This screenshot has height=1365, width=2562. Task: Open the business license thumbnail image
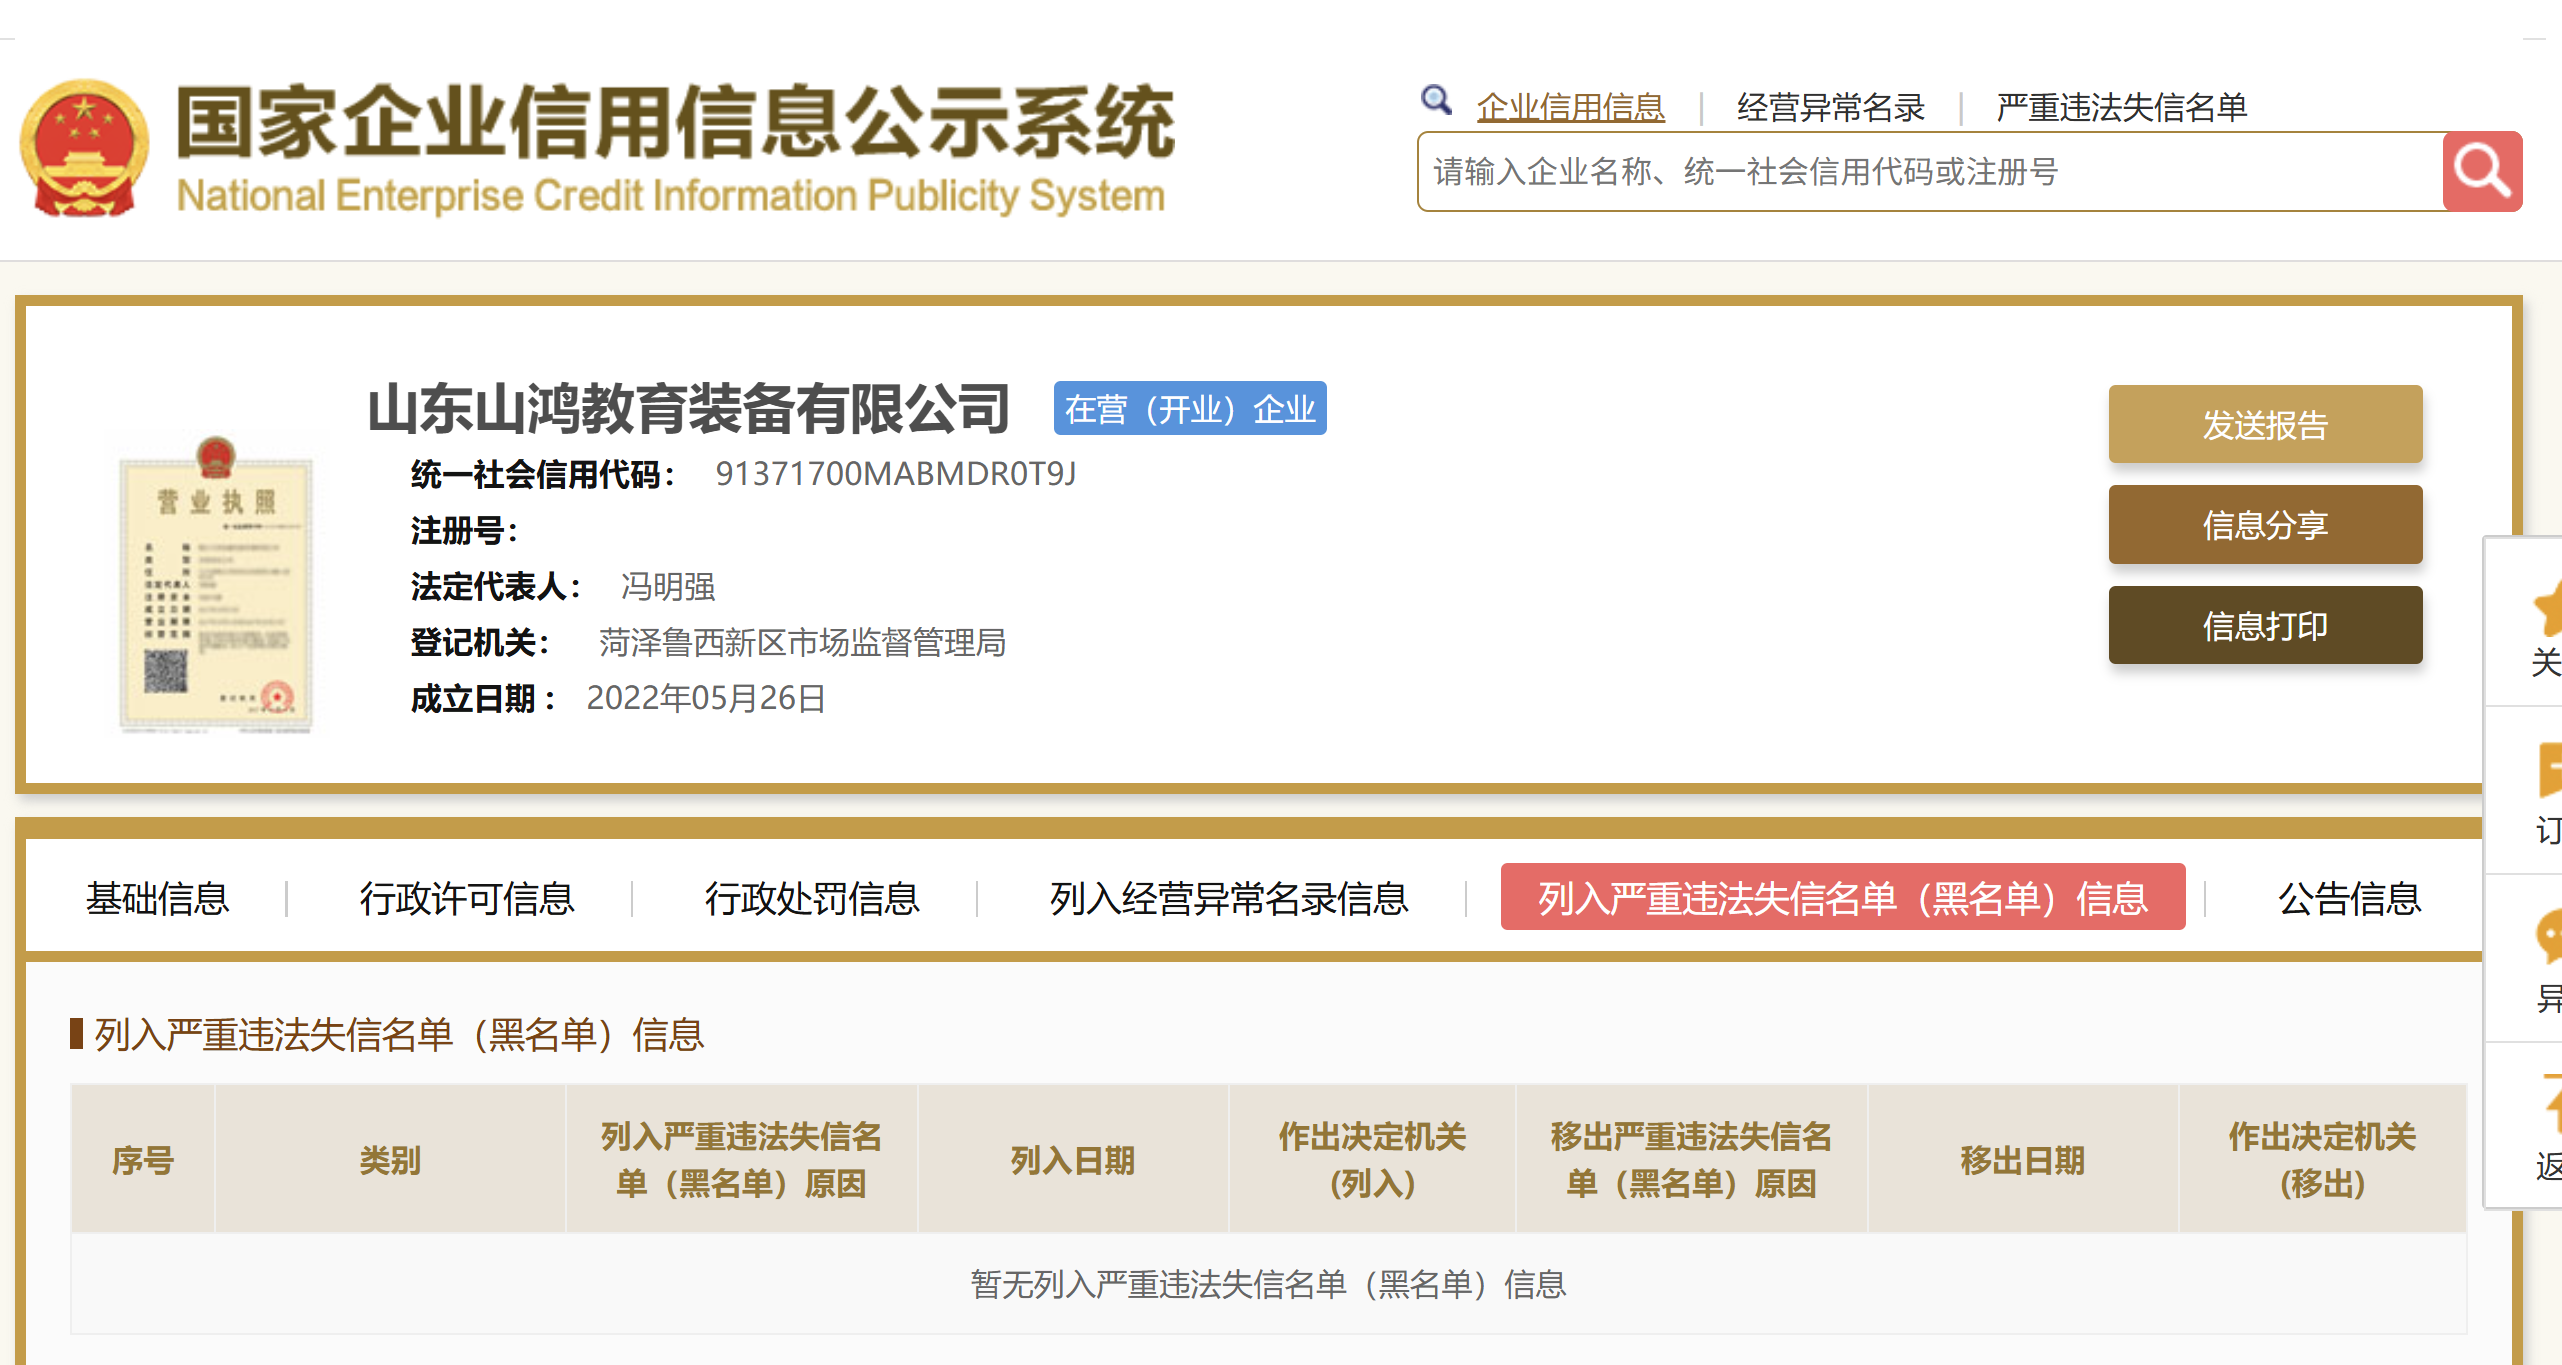pos(215,586)
